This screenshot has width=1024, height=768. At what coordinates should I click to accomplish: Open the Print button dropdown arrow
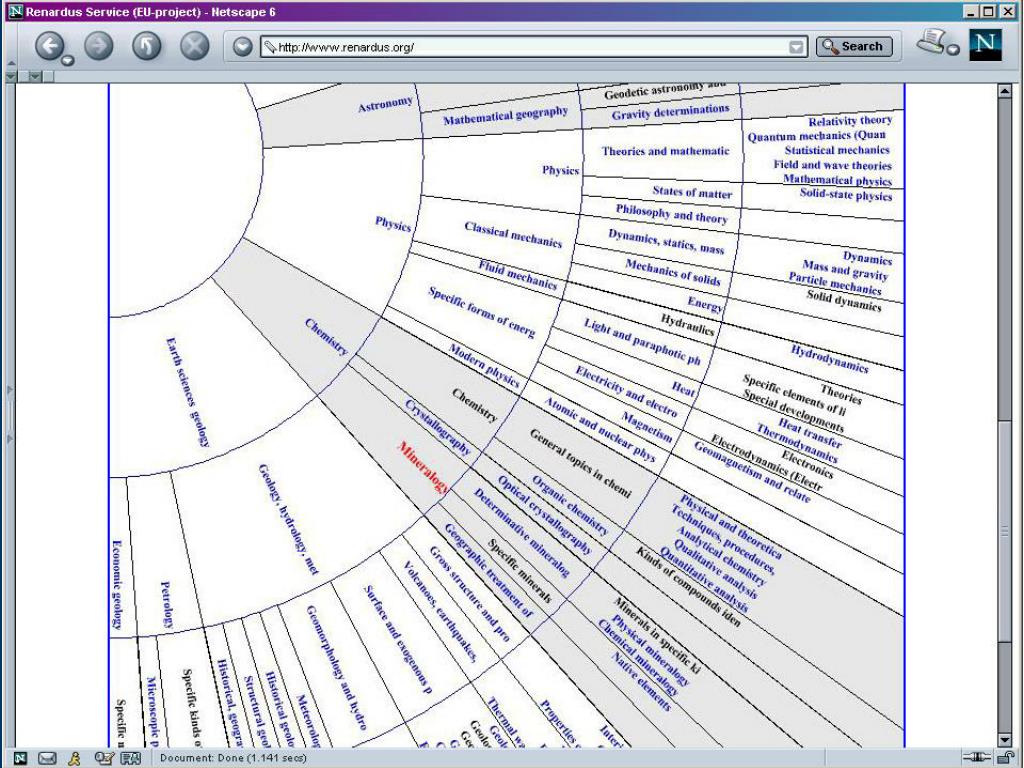[953, 50]
